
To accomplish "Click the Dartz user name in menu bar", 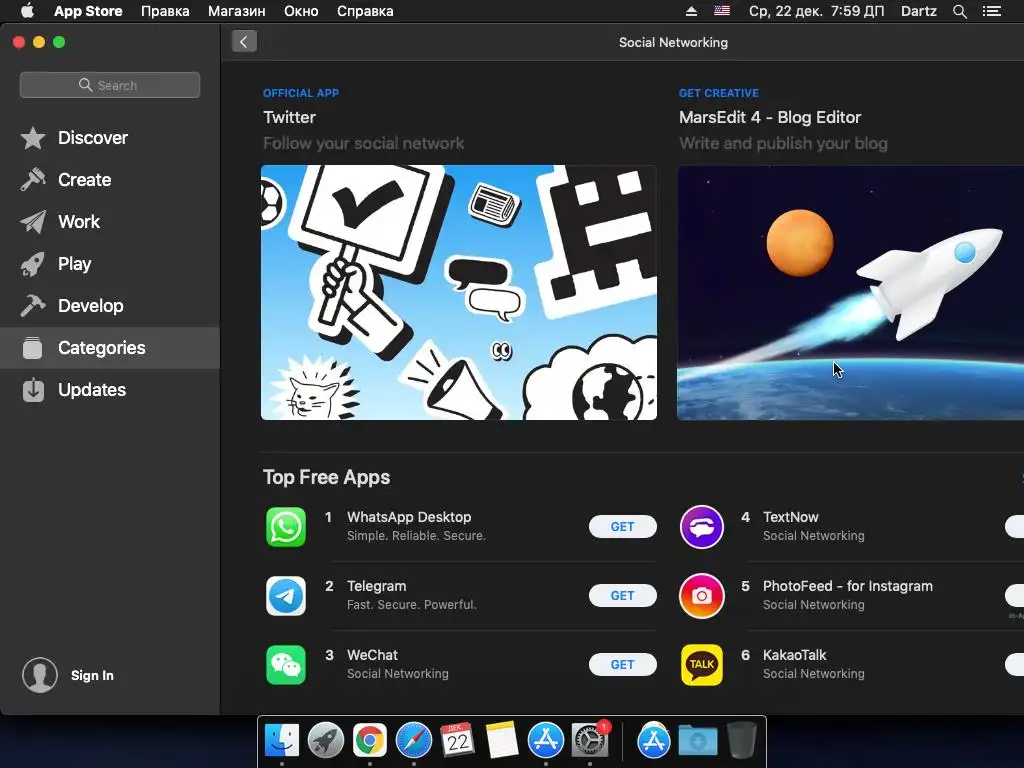I will click(x=918, y=11).
